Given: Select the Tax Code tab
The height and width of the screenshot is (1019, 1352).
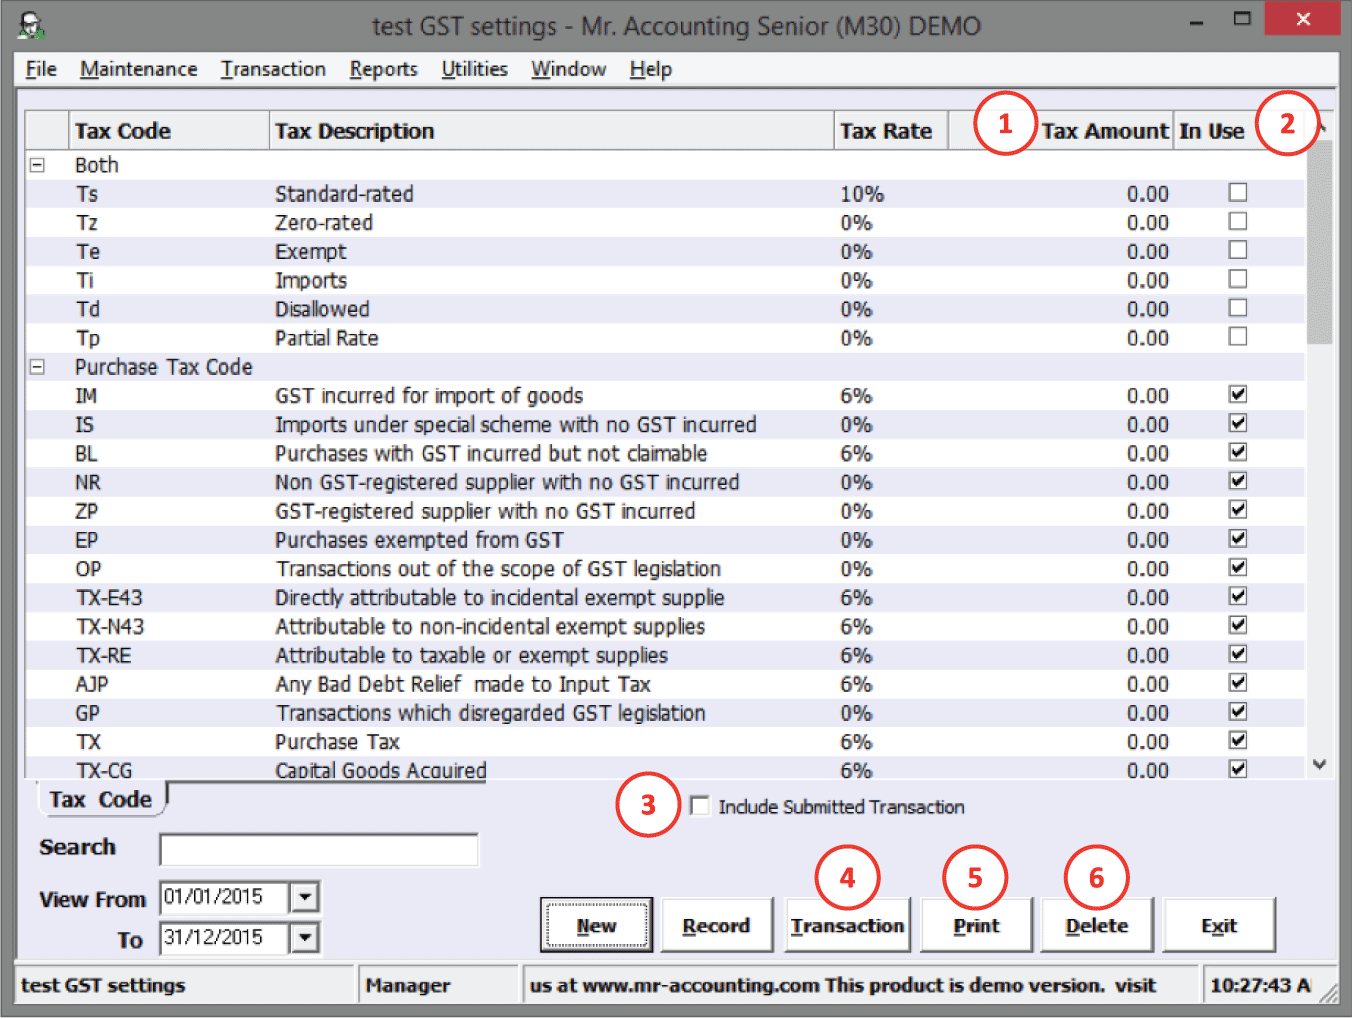Looking at the screenshot, I should (100, 799).
